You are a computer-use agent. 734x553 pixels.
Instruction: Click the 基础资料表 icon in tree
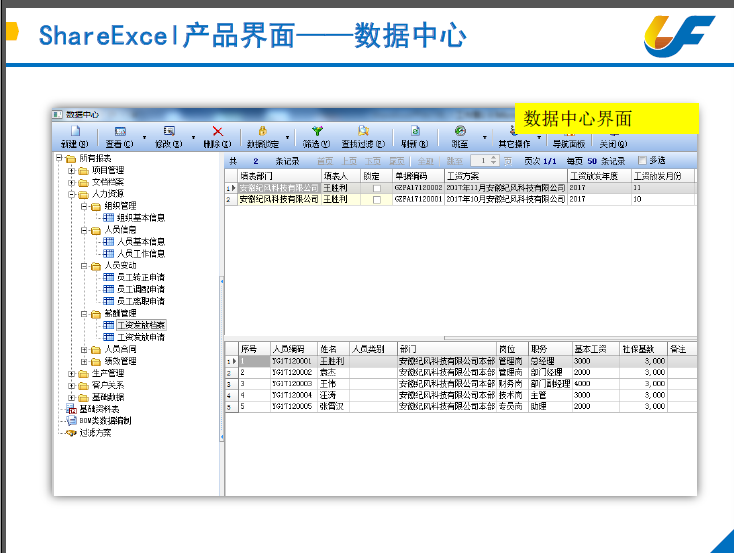pyautogui.click(x=71, y=409)
